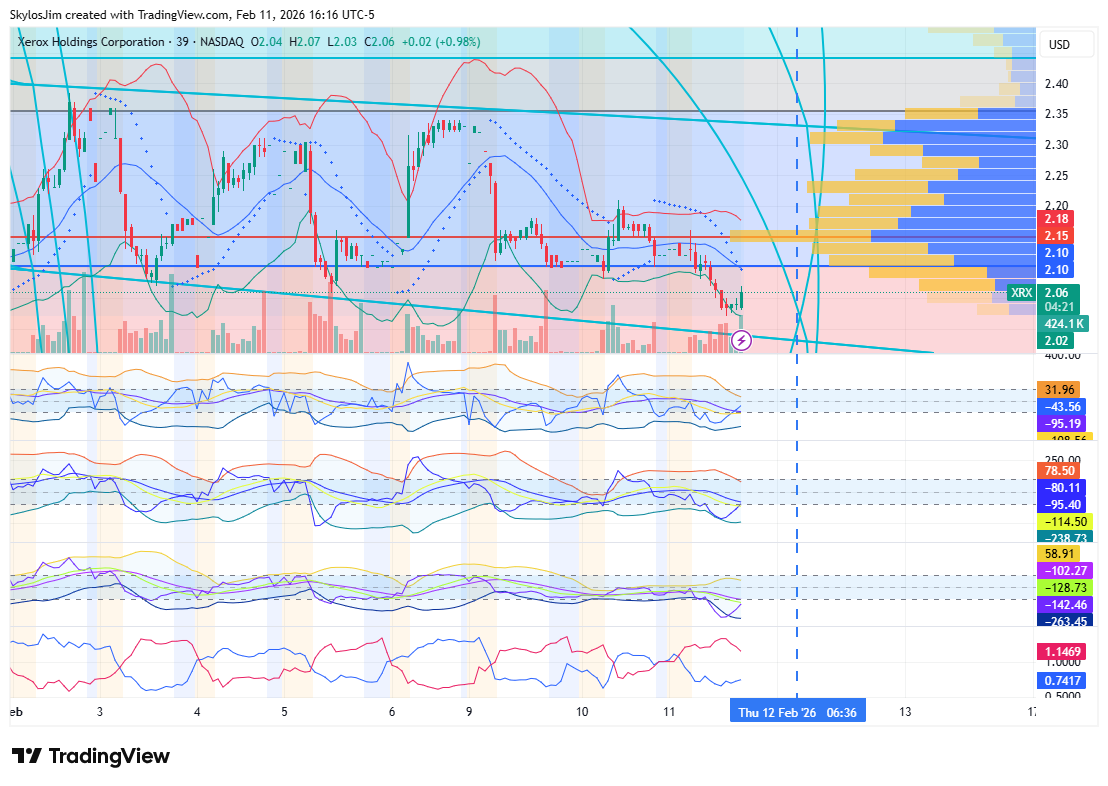Click the green 2.06 current price label
1108x786 pixels.
coord(1056,292)
